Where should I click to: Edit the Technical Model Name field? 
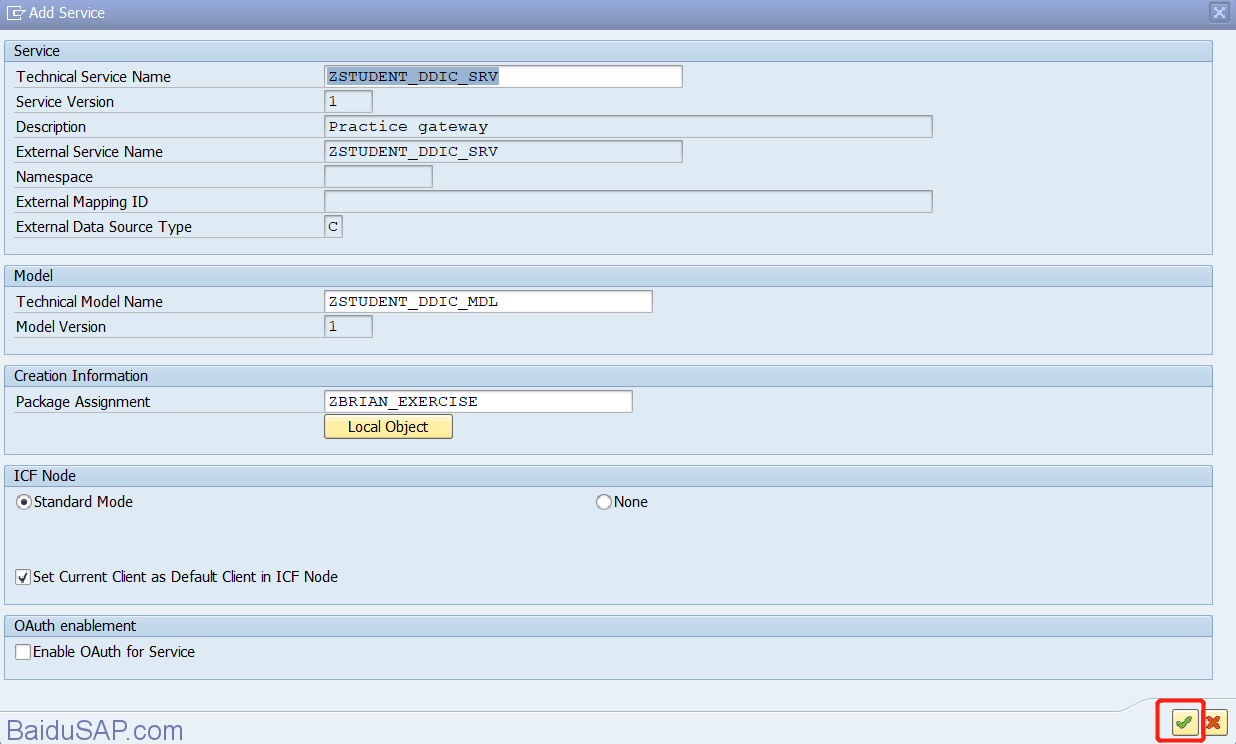[488, 302]
